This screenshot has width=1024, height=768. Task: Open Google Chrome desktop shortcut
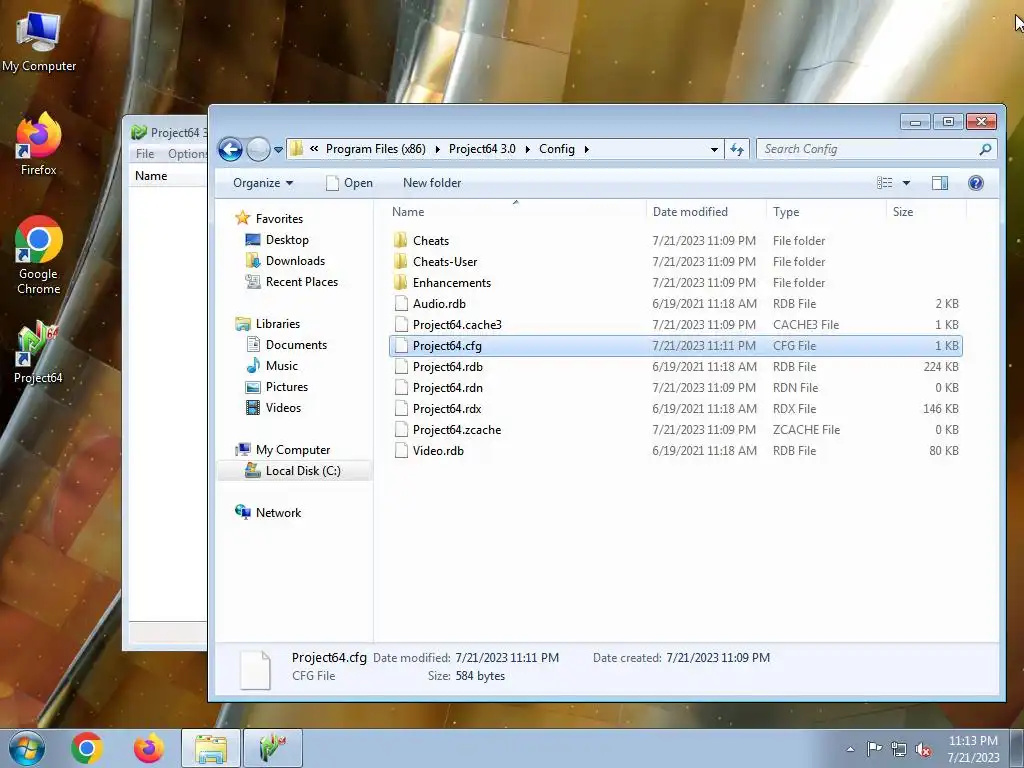pyautogui.click(x=39, y=255)
